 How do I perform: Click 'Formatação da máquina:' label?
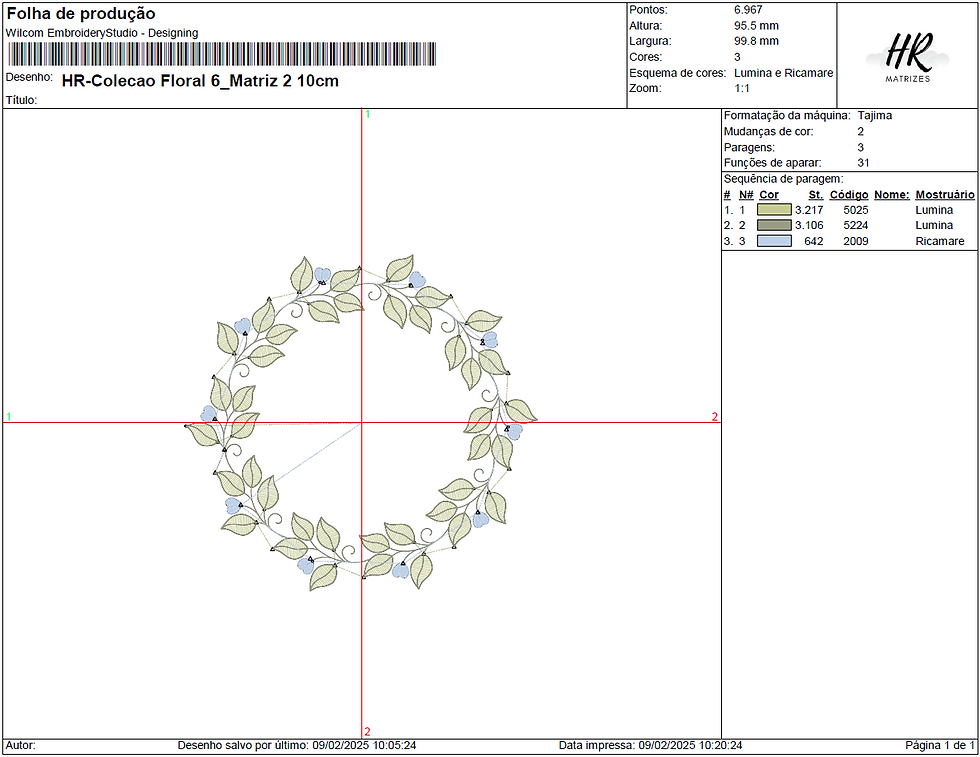787,116
